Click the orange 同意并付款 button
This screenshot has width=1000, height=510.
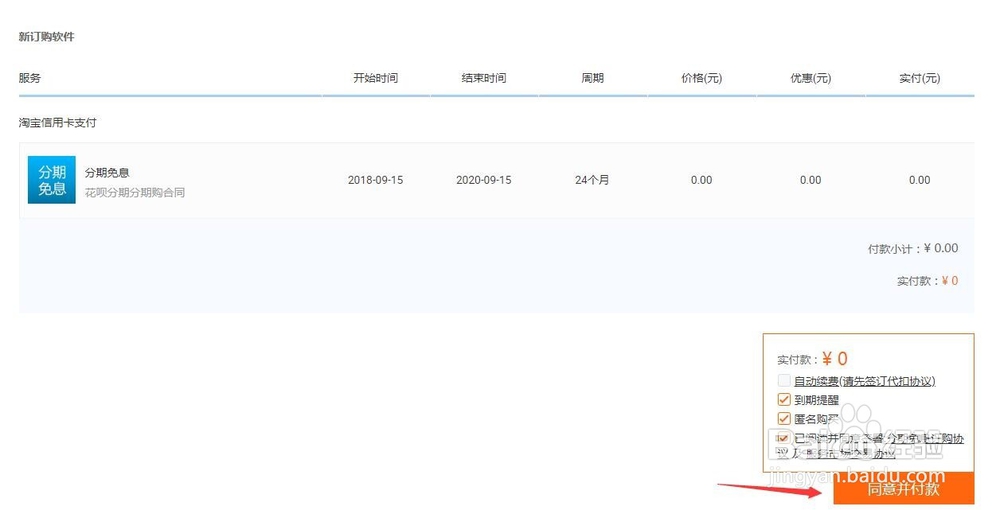click(x=904, y=489)
